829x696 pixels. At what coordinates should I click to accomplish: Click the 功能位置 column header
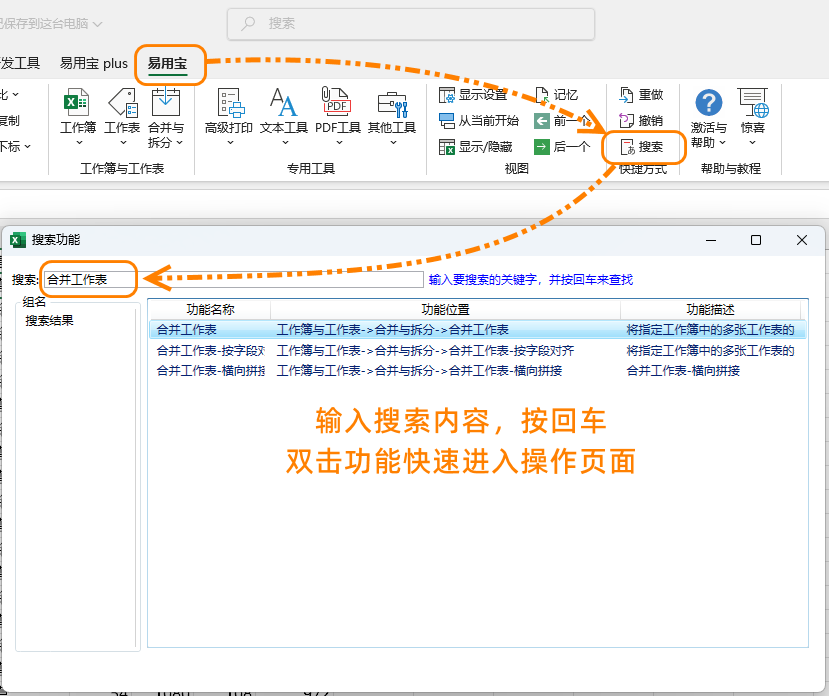[x=445, y=309]
